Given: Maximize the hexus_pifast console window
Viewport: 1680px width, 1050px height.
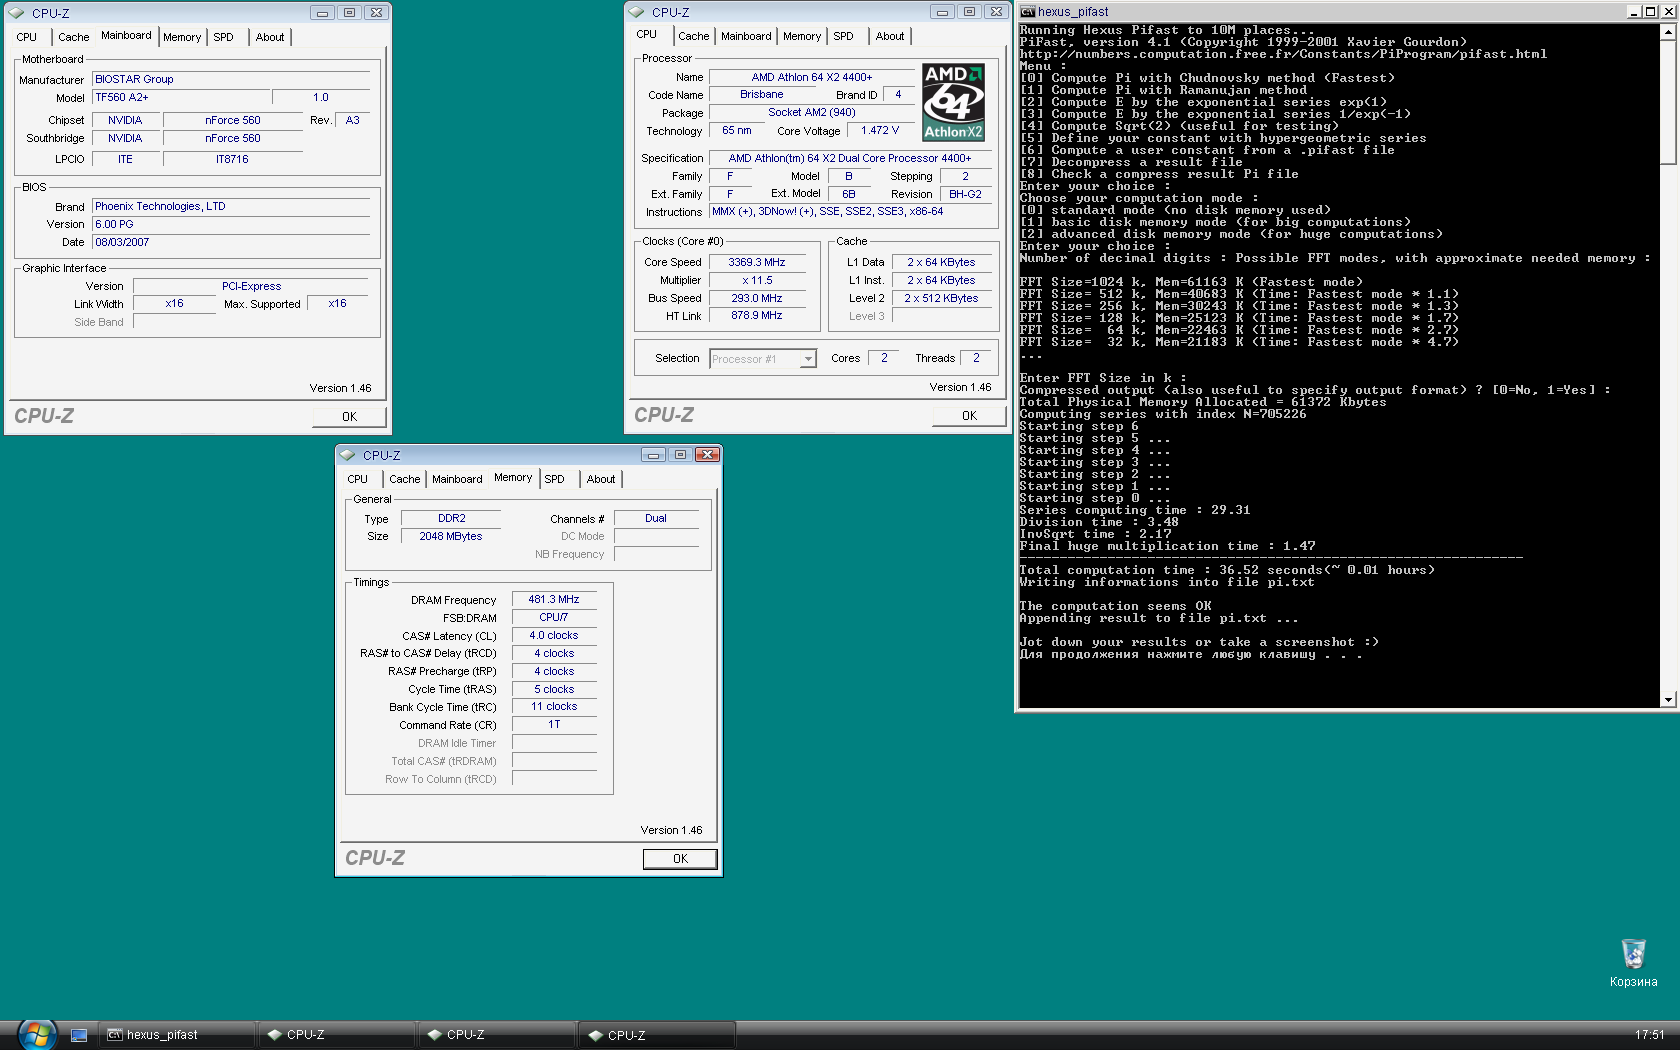Looking at the screenshot, I should 1650,12.
